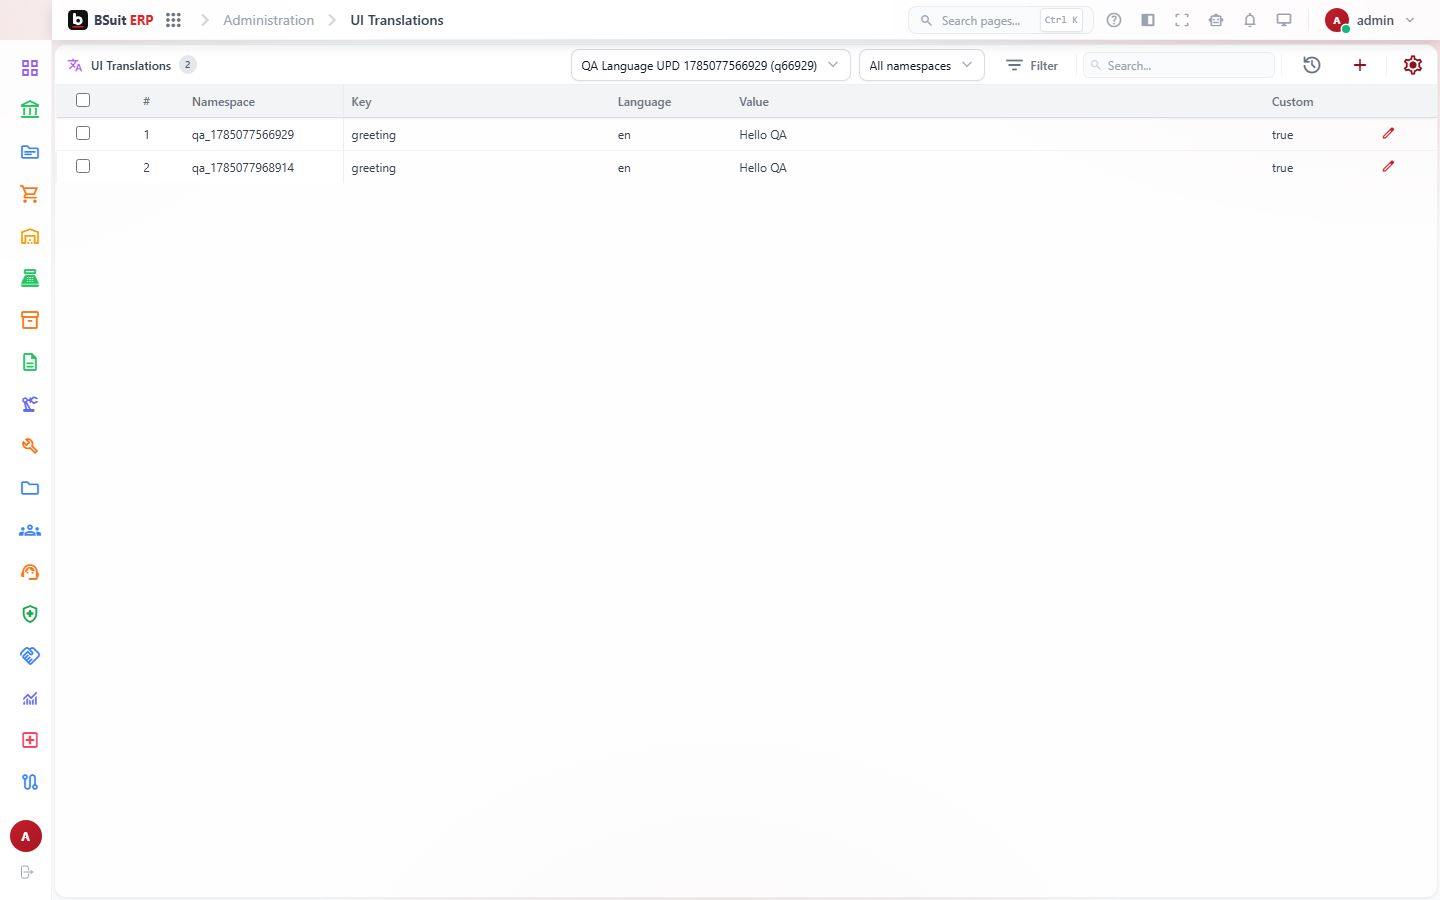
Task: Expand the All namespaces dropdown
Action: (921, 65)
